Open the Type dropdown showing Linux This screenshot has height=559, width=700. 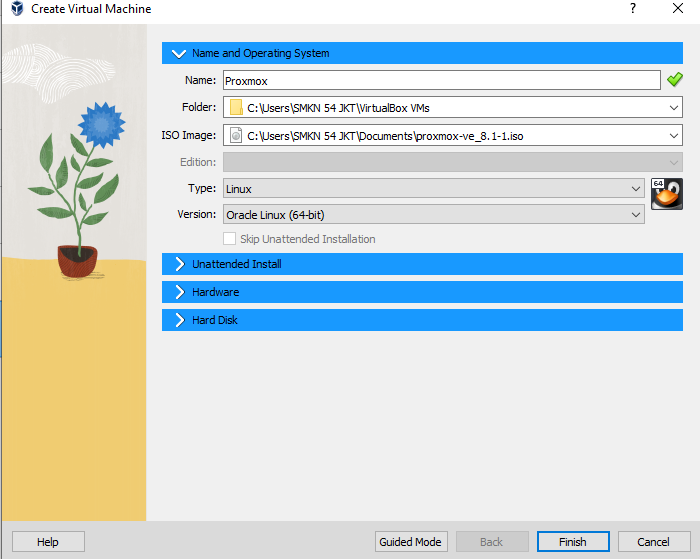[x=433, y=188]
